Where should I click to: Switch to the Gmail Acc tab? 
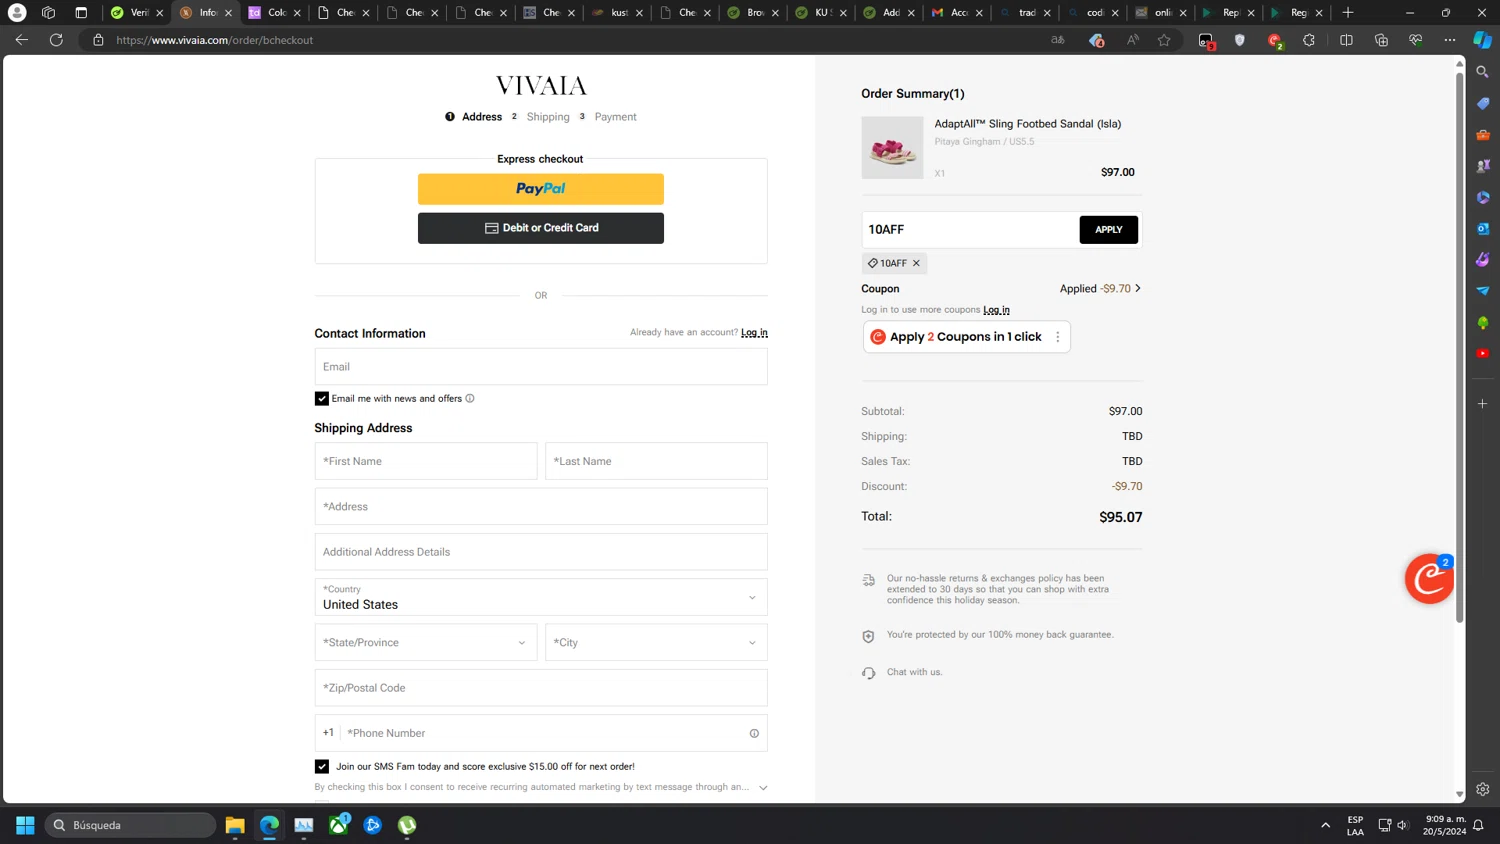[x=957, y=13]
